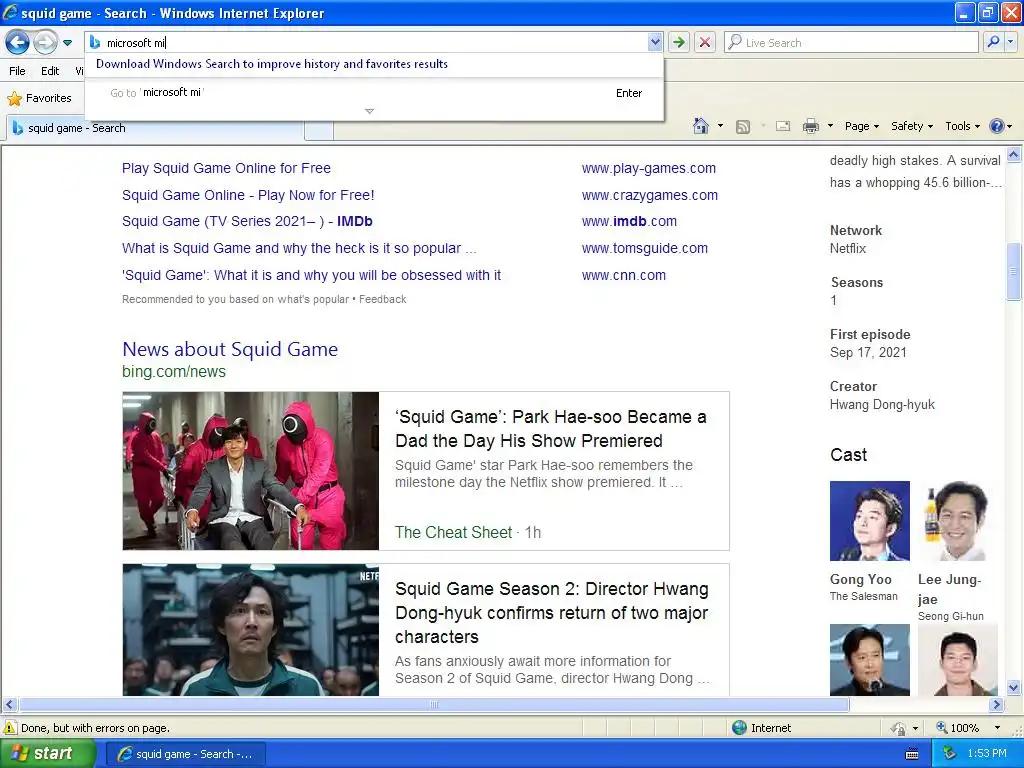Screen dimensions: 1024x768
Task: Click the Read Mail icon
Action: coord(783,126)
